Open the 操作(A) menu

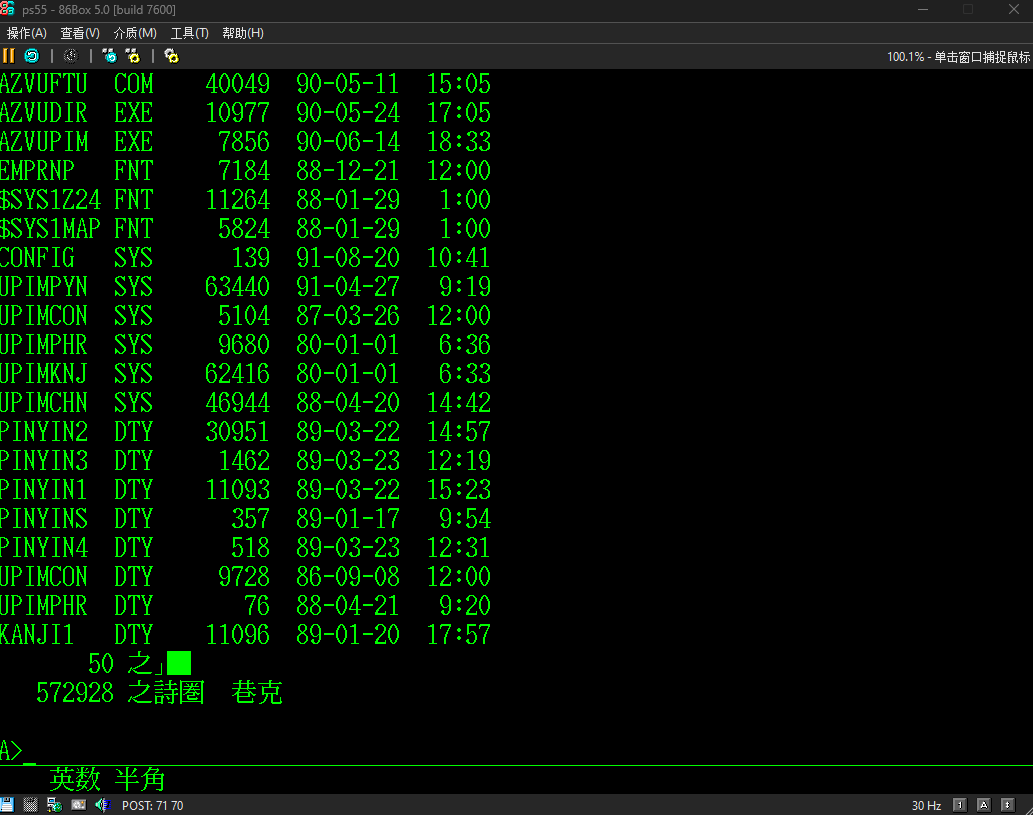[x=27, y=33]
